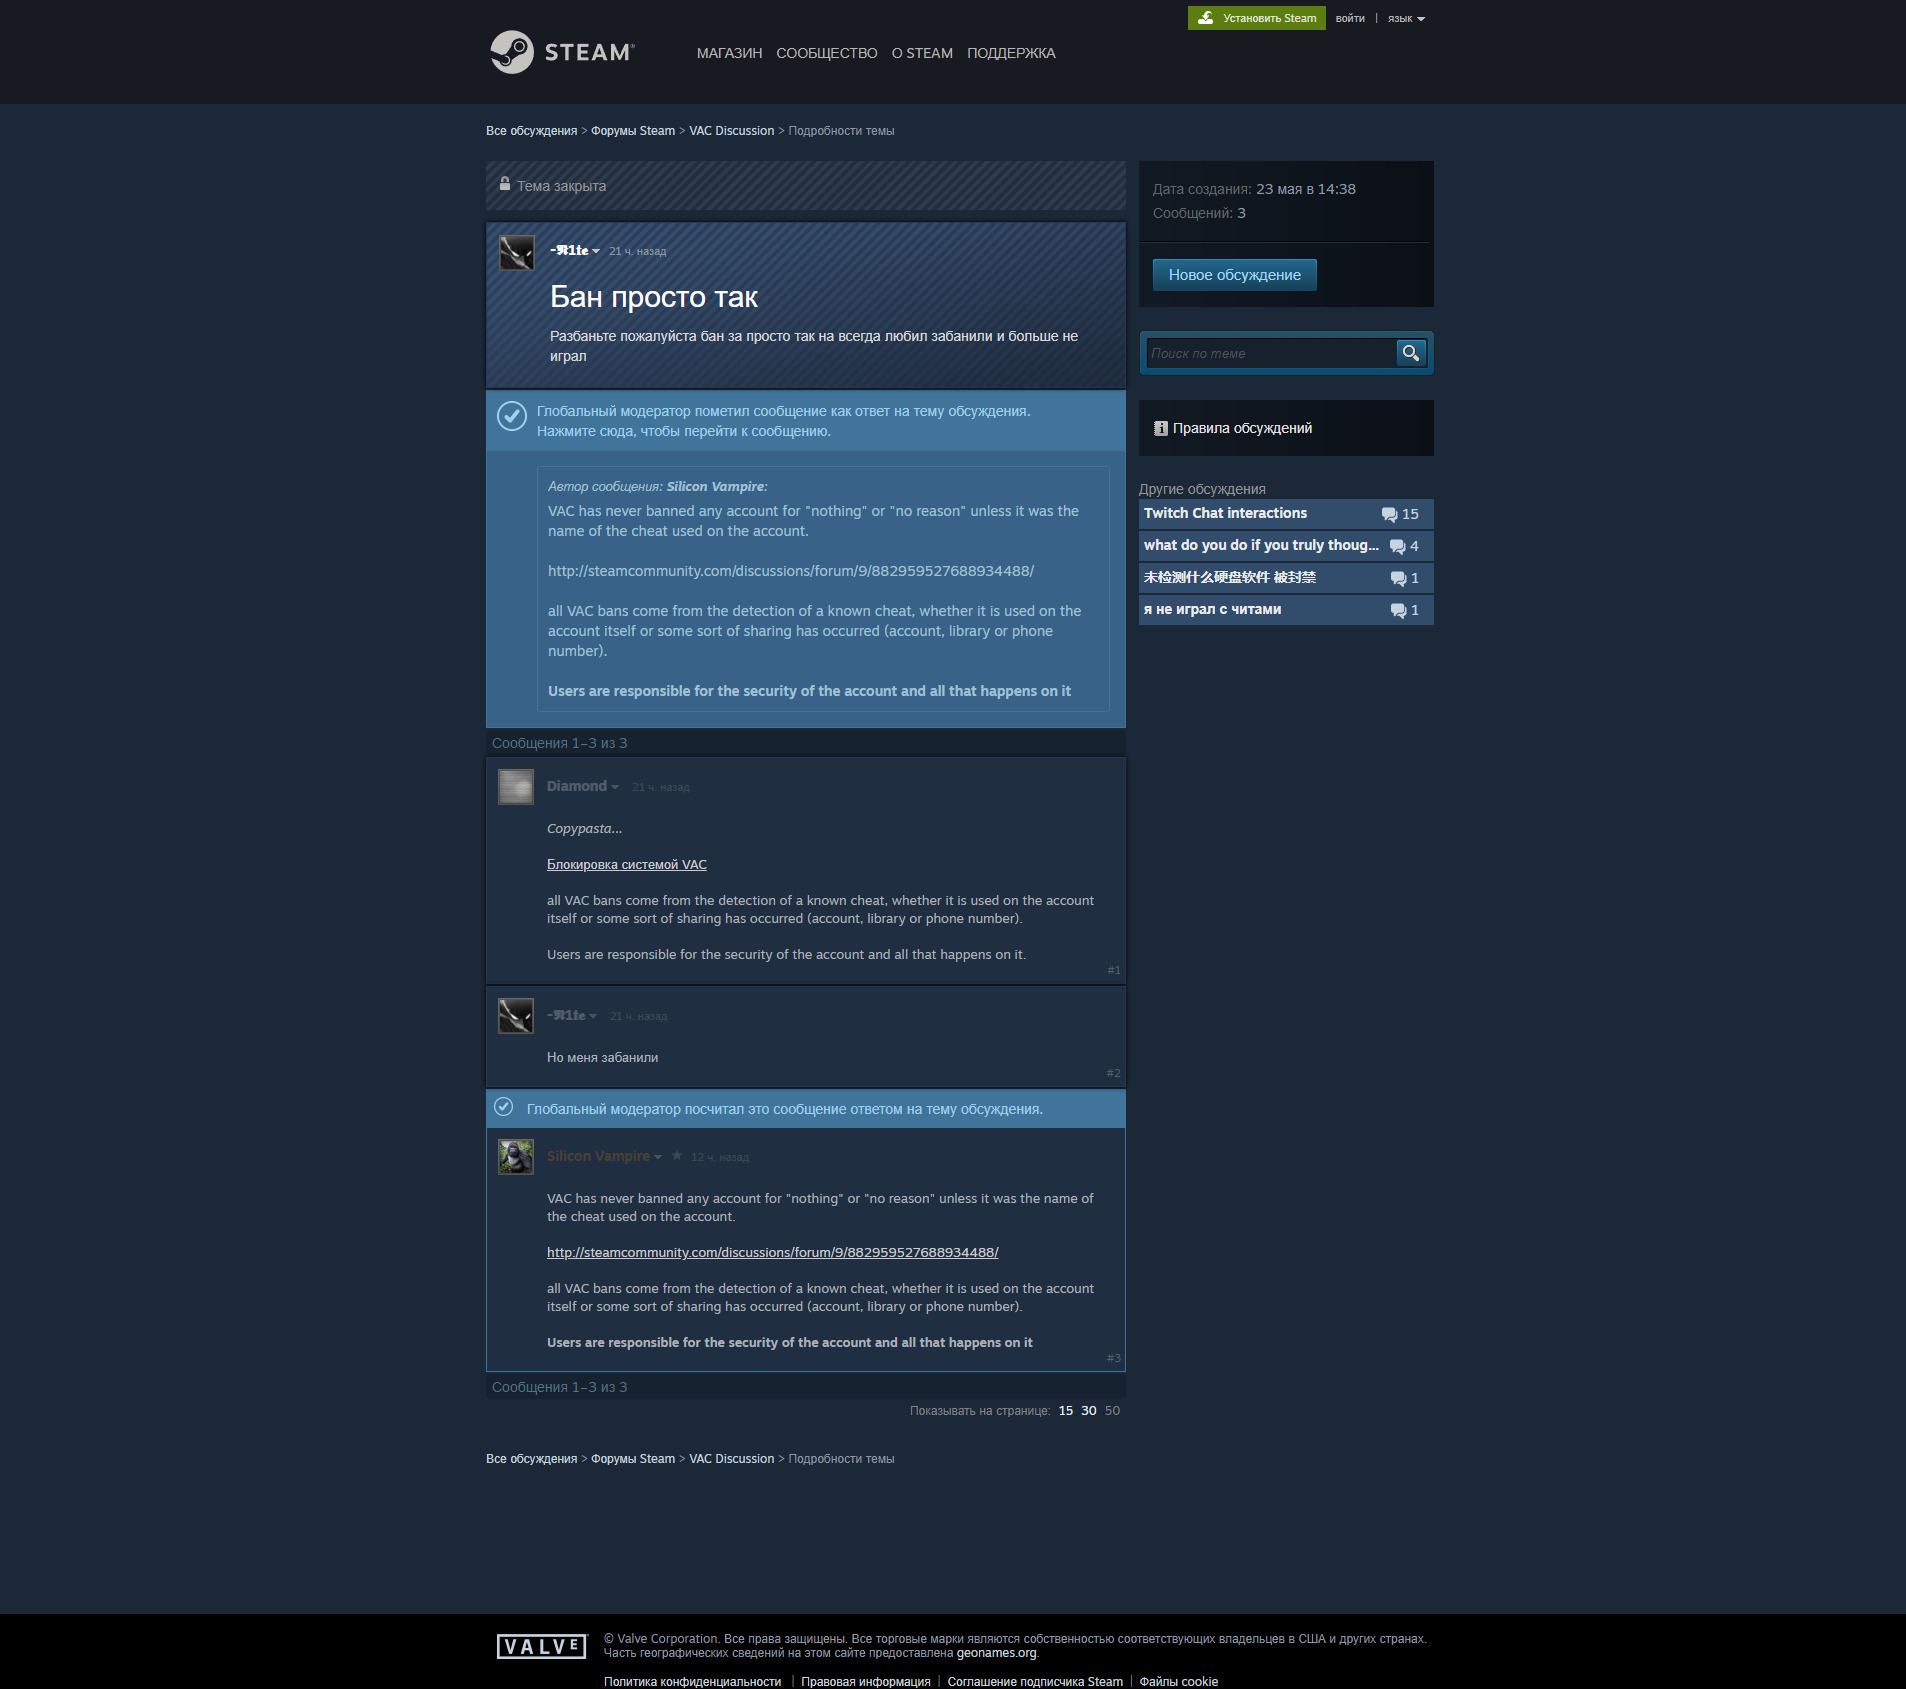Click checkmark icon in lower moderator banner
Screen dimensions: 1906x1689
pos(504,1107)
